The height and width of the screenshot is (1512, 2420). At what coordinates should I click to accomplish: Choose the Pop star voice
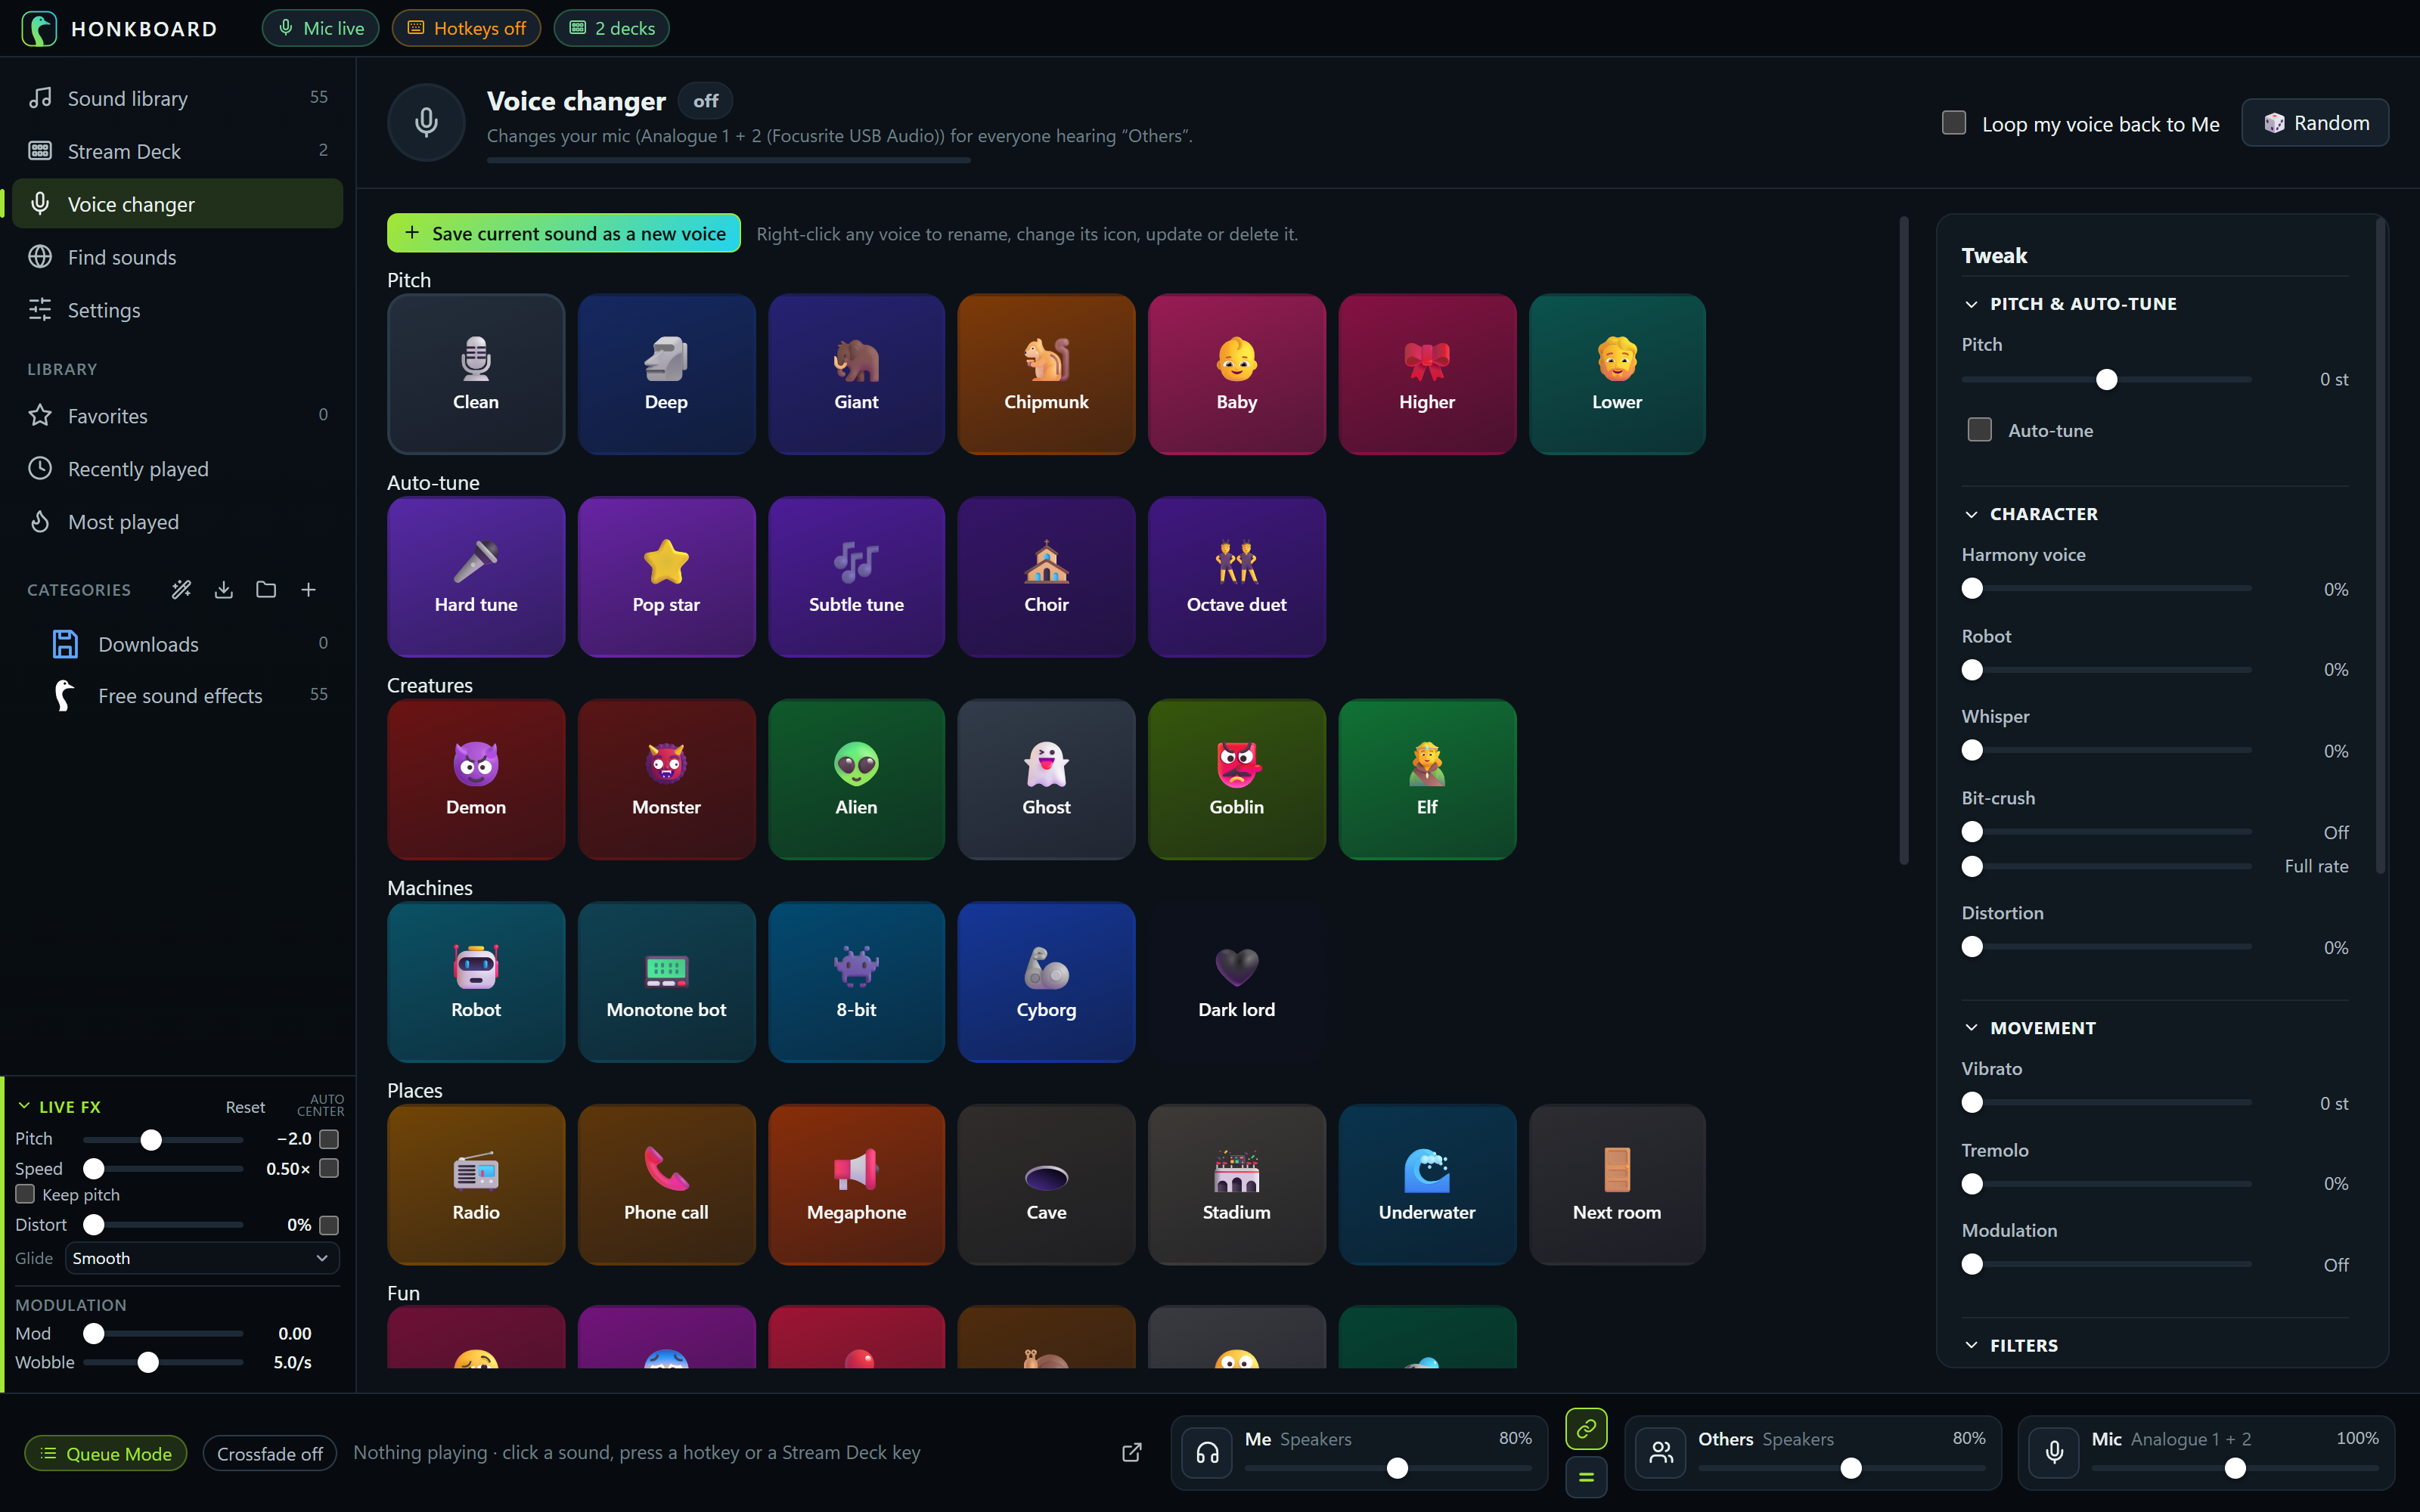(666, 577)
